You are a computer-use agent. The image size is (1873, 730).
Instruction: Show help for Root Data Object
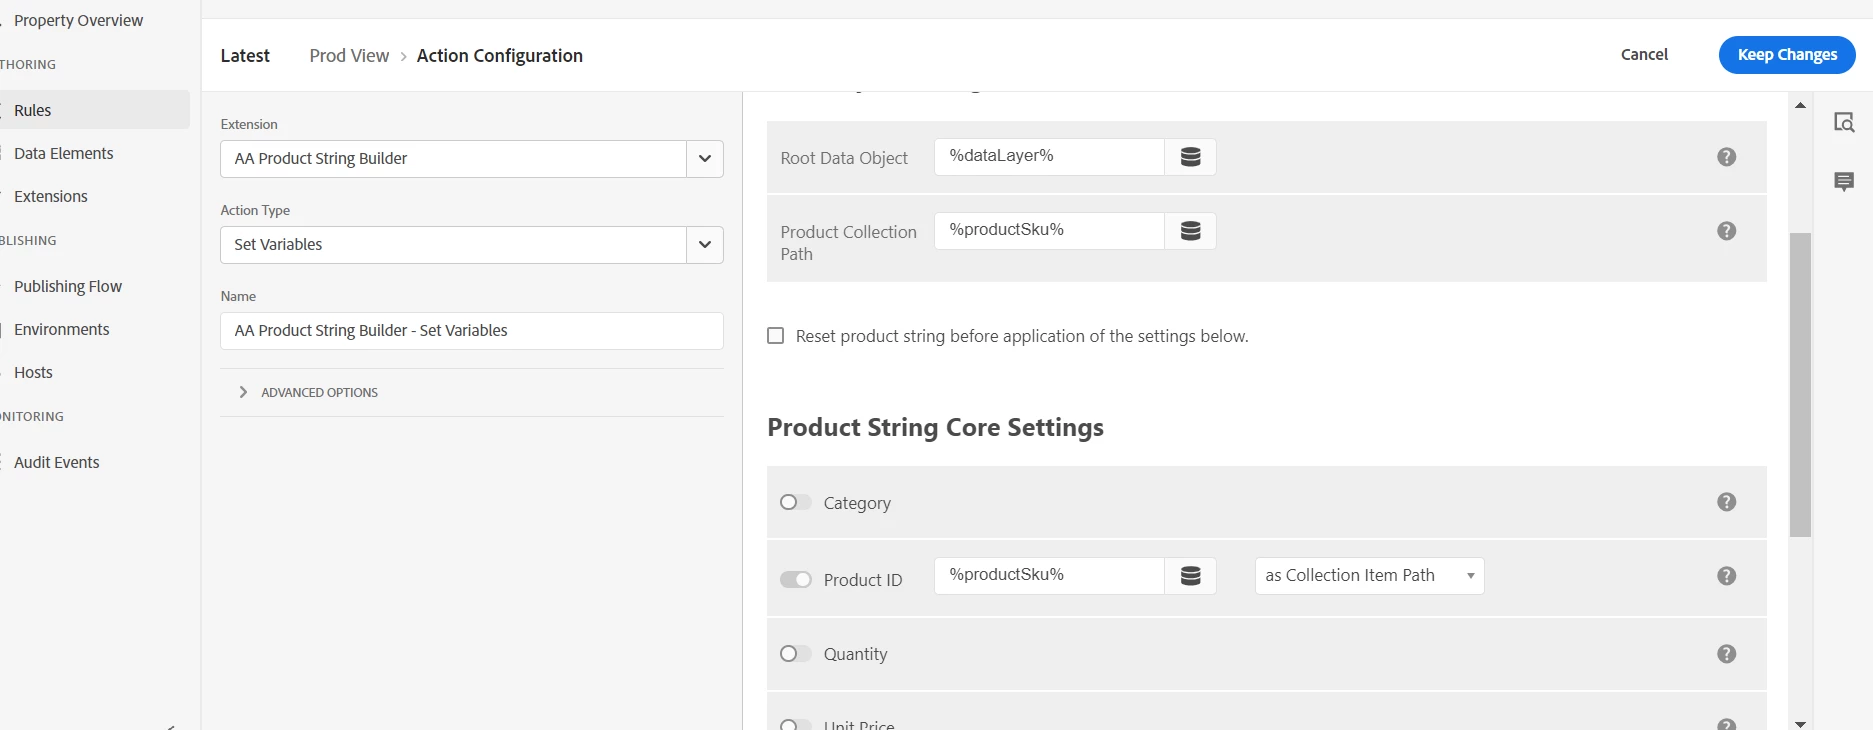tap(1726, 157)
